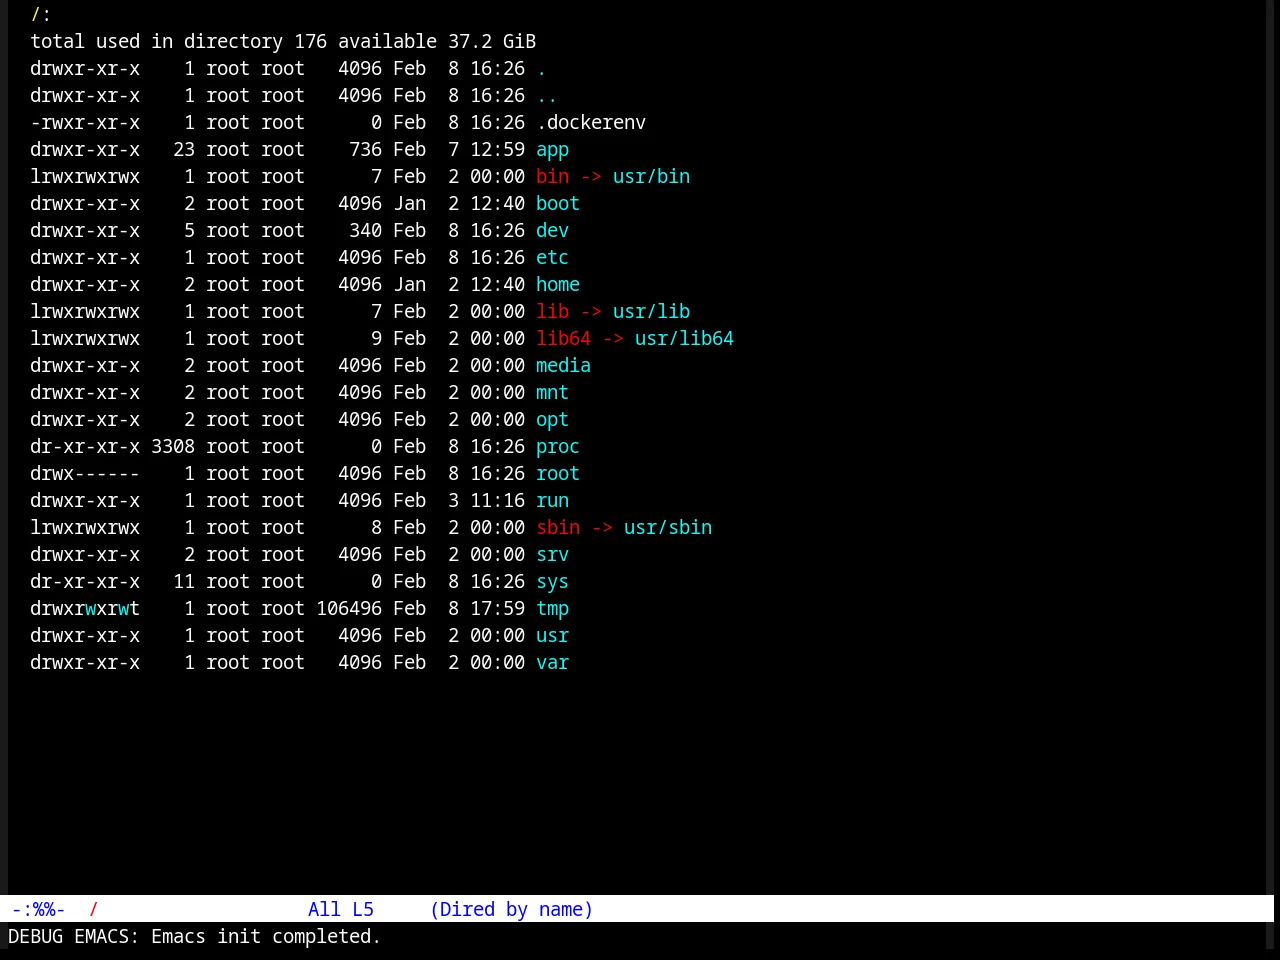This screenshot has width=1280, height=960.
Task: Click the L5 line number indicator
Action: (363, 909)
